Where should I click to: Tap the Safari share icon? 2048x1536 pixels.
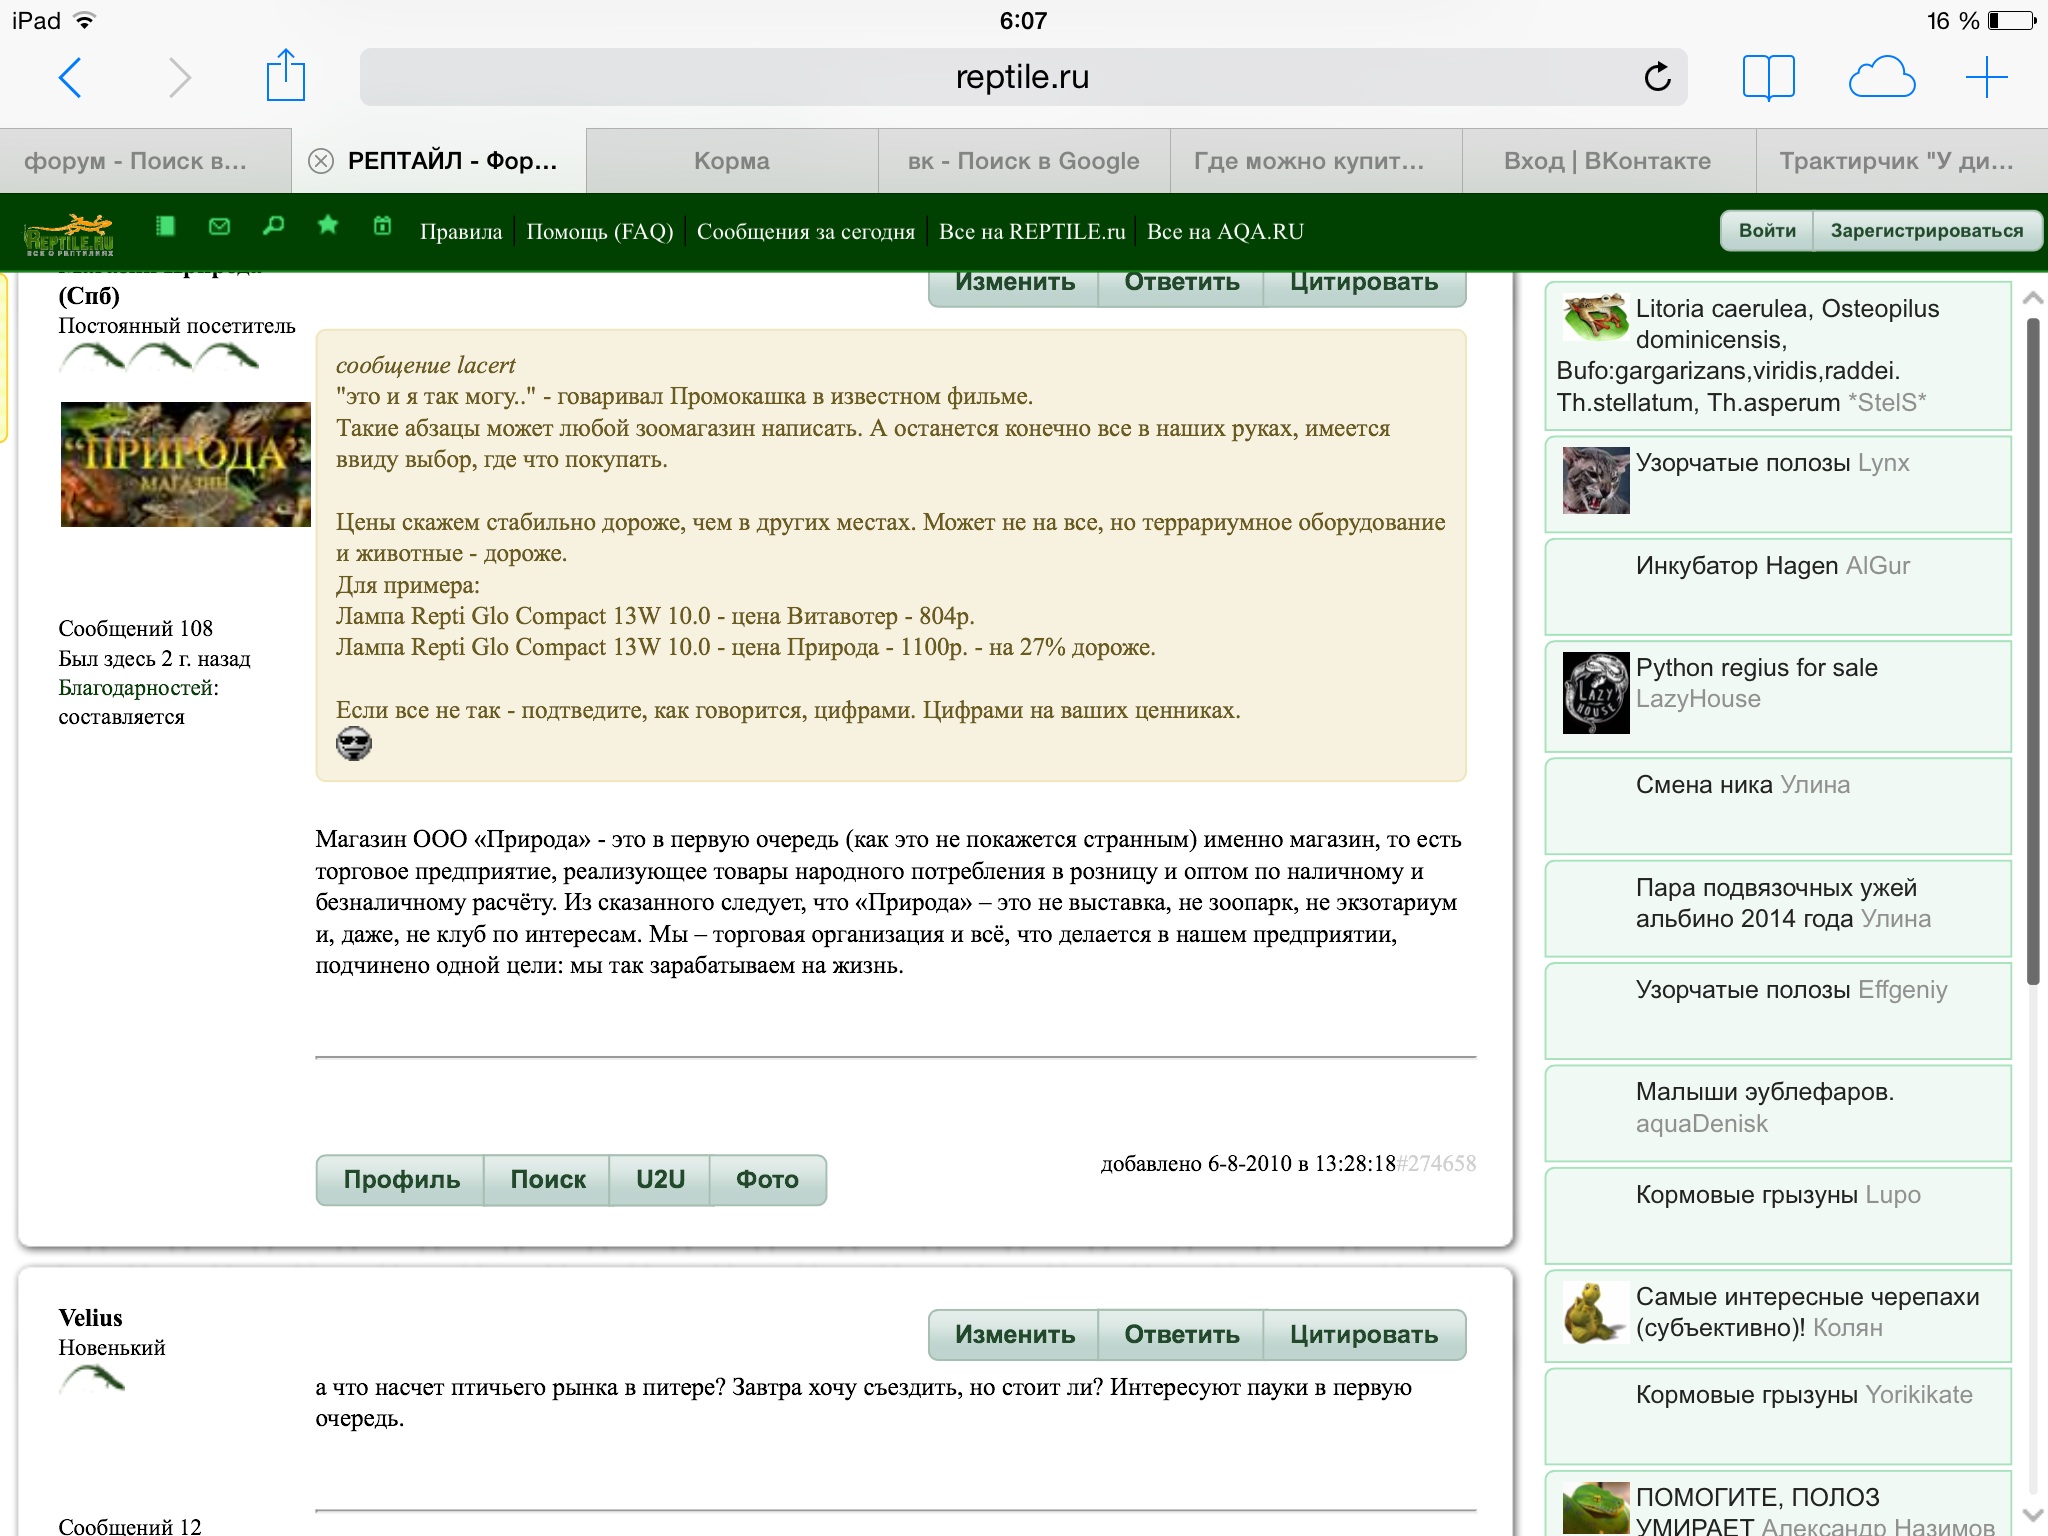(x=285, y=77)
